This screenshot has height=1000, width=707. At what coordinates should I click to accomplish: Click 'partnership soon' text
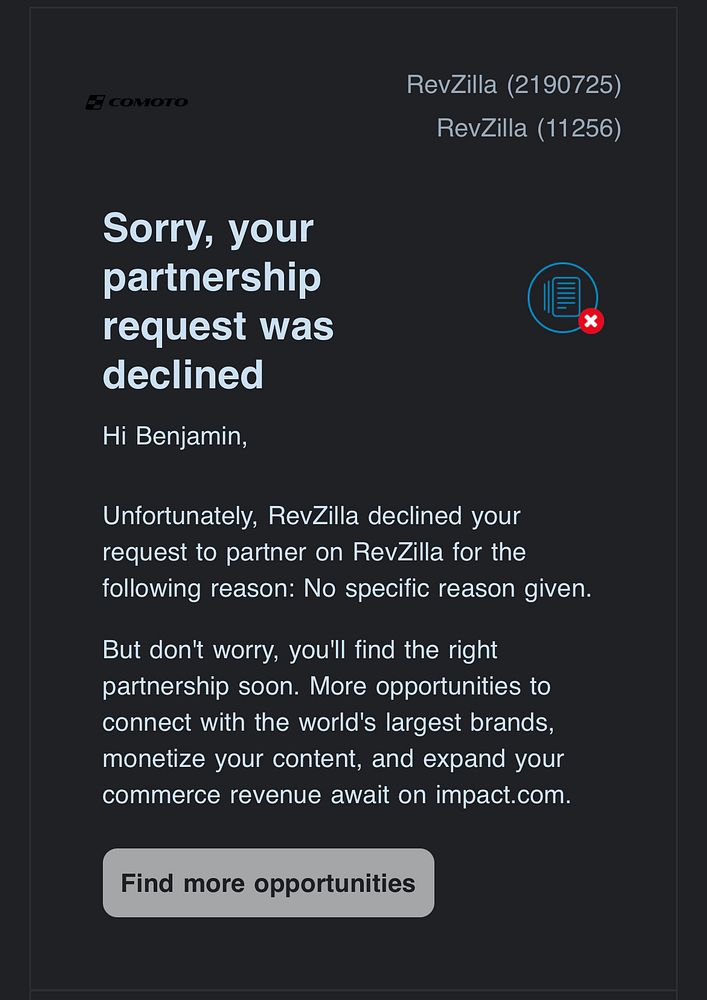click(201, 686)
